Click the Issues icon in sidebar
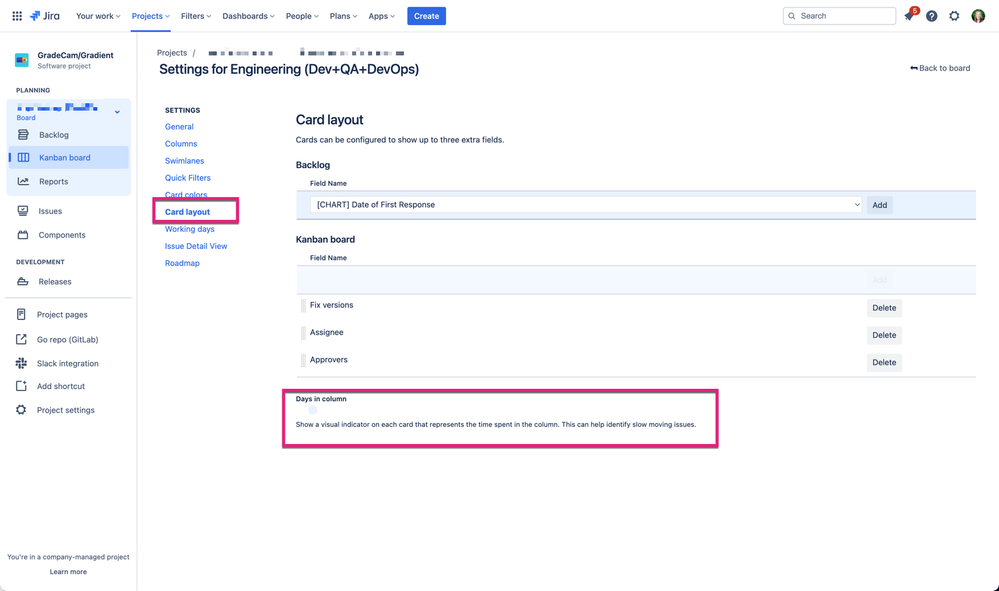Viewport: 999px width, 591px height. tap(23, 211)
